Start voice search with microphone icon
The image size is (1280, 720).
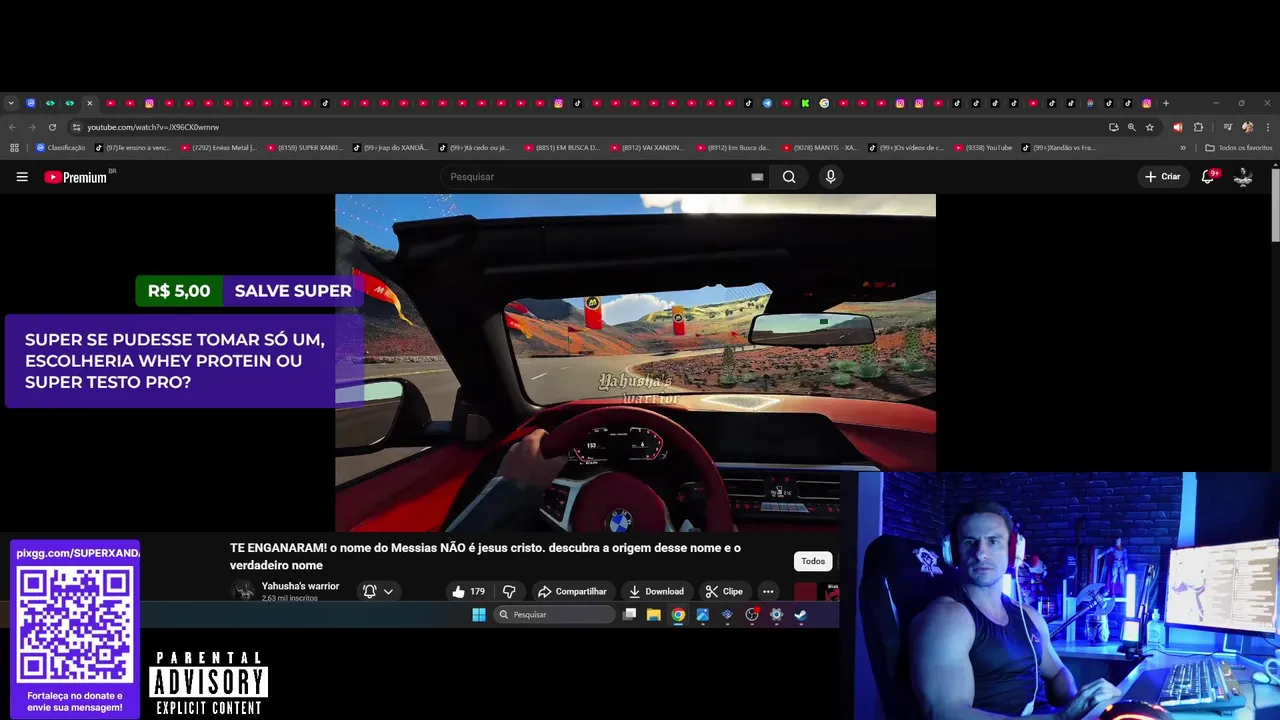pyautogui.click(x=830, y=177)
